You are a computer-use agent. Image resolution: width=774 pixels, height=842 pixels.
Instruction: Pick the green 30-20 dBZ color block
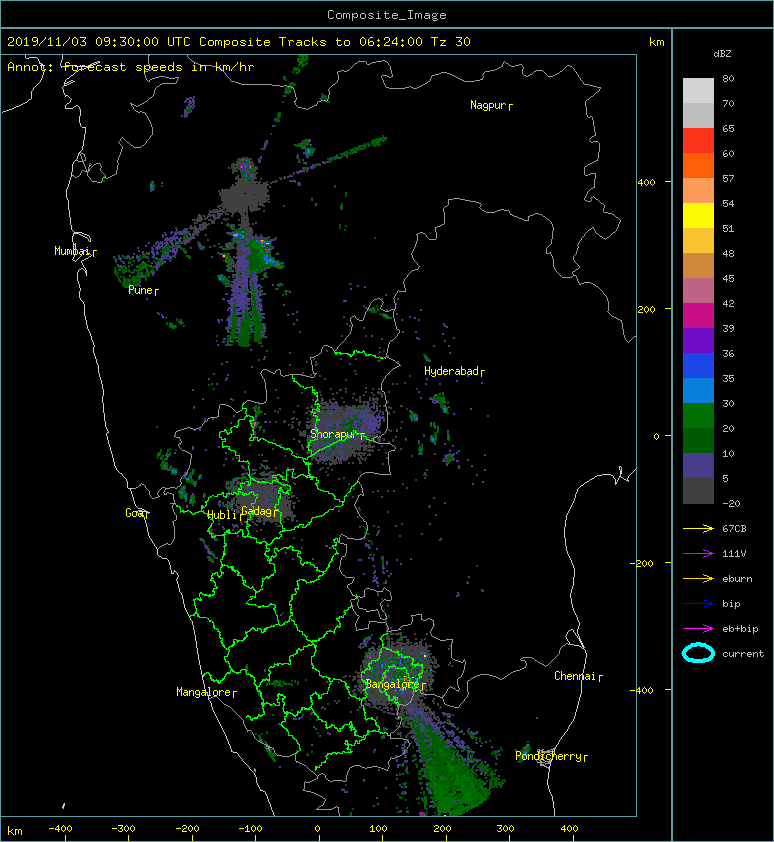(x=698, y=416)
